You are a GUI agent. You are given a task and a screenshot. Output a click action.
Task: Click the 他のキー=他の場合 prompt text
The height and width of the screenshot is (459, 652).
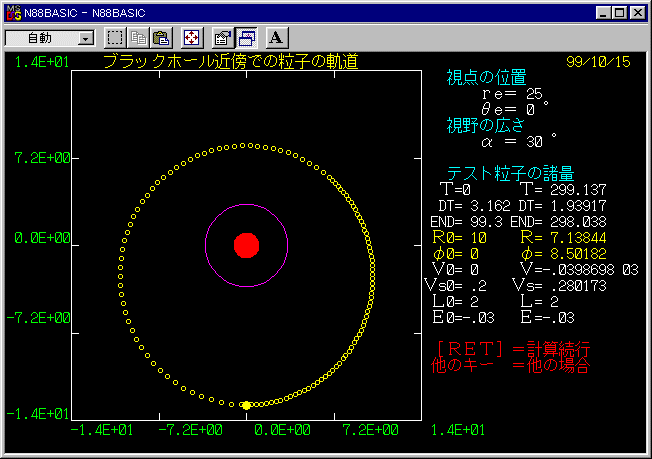(x=512, y=365)
